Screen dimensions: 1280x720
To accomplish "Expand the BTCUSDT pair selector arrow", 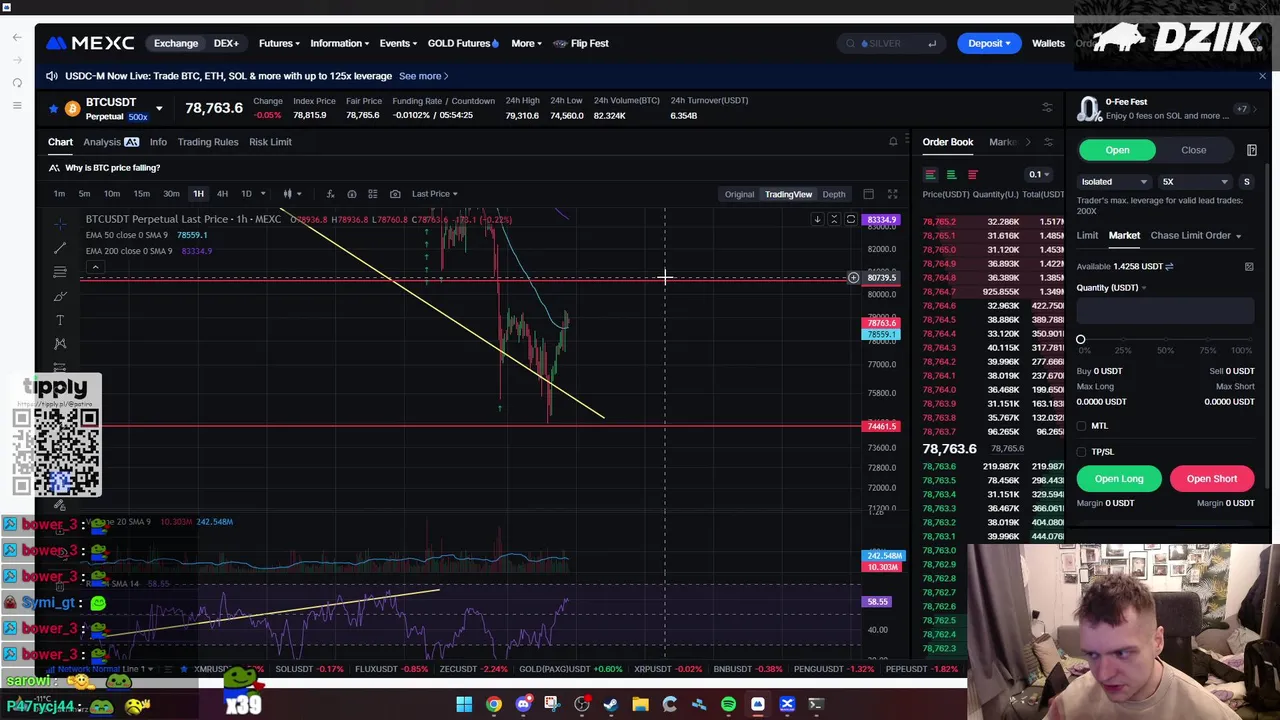I will 158,108.
